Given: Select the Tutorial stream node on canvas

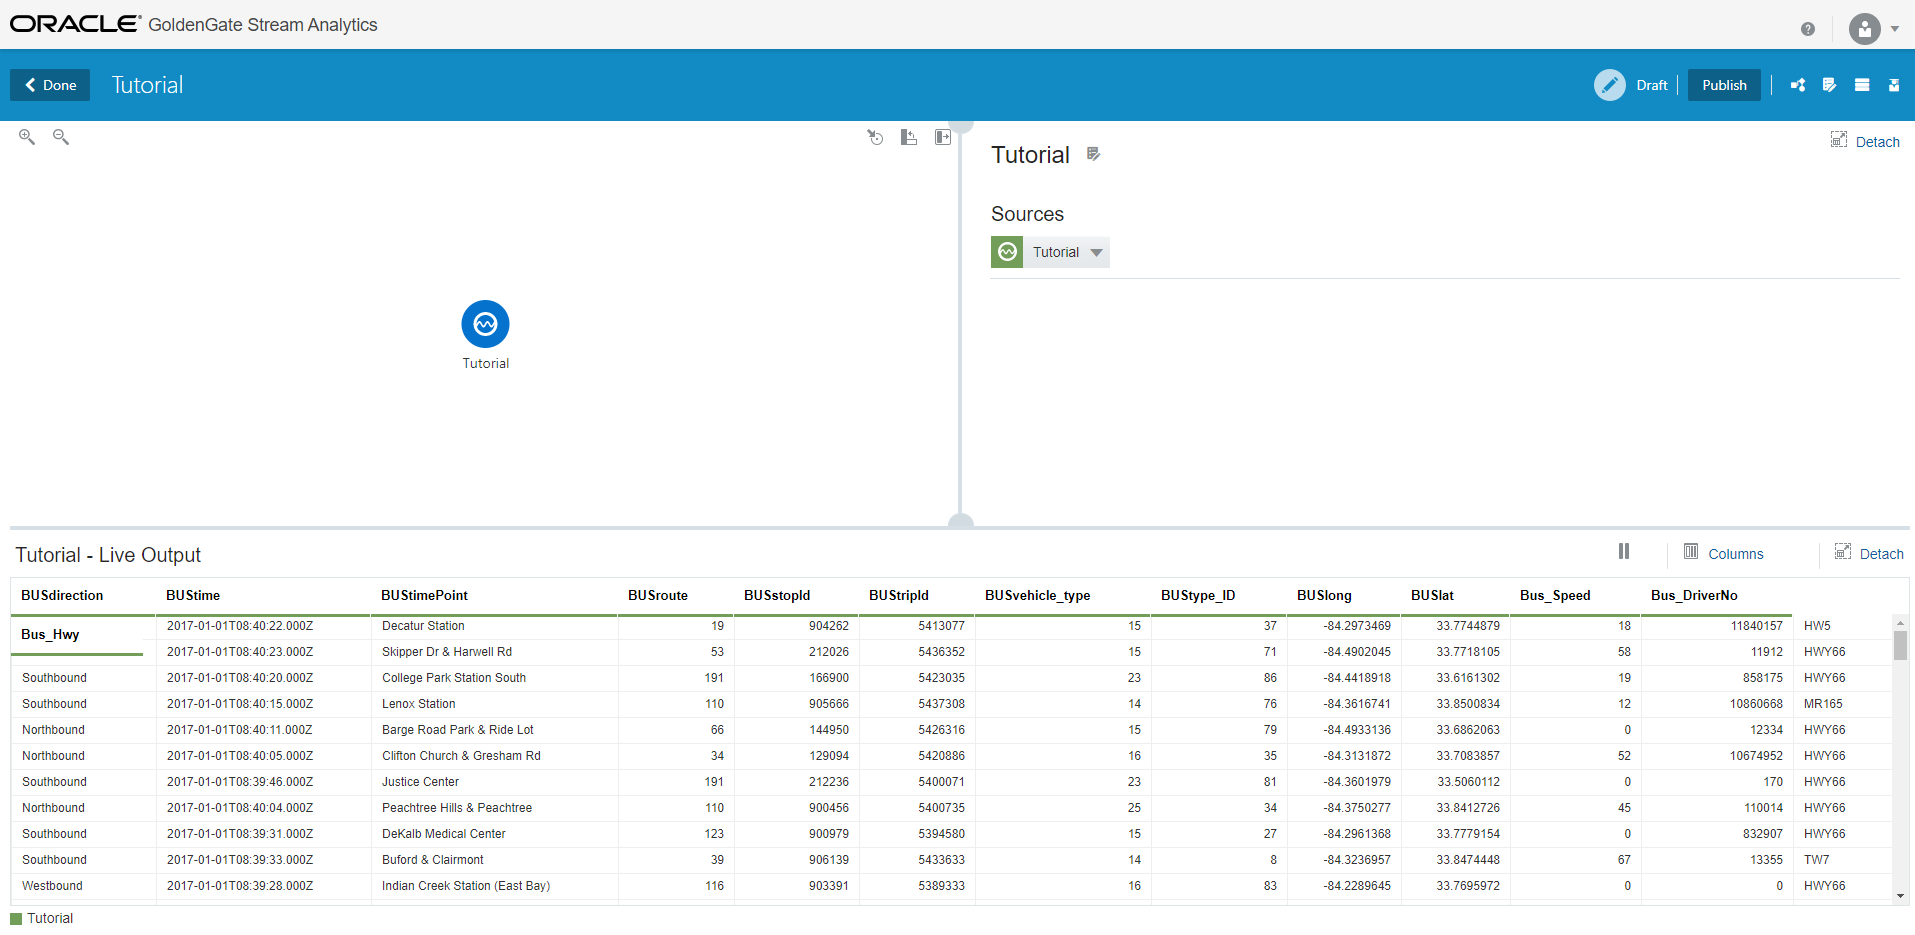Looking at the screenshot, I should point(485,324).
